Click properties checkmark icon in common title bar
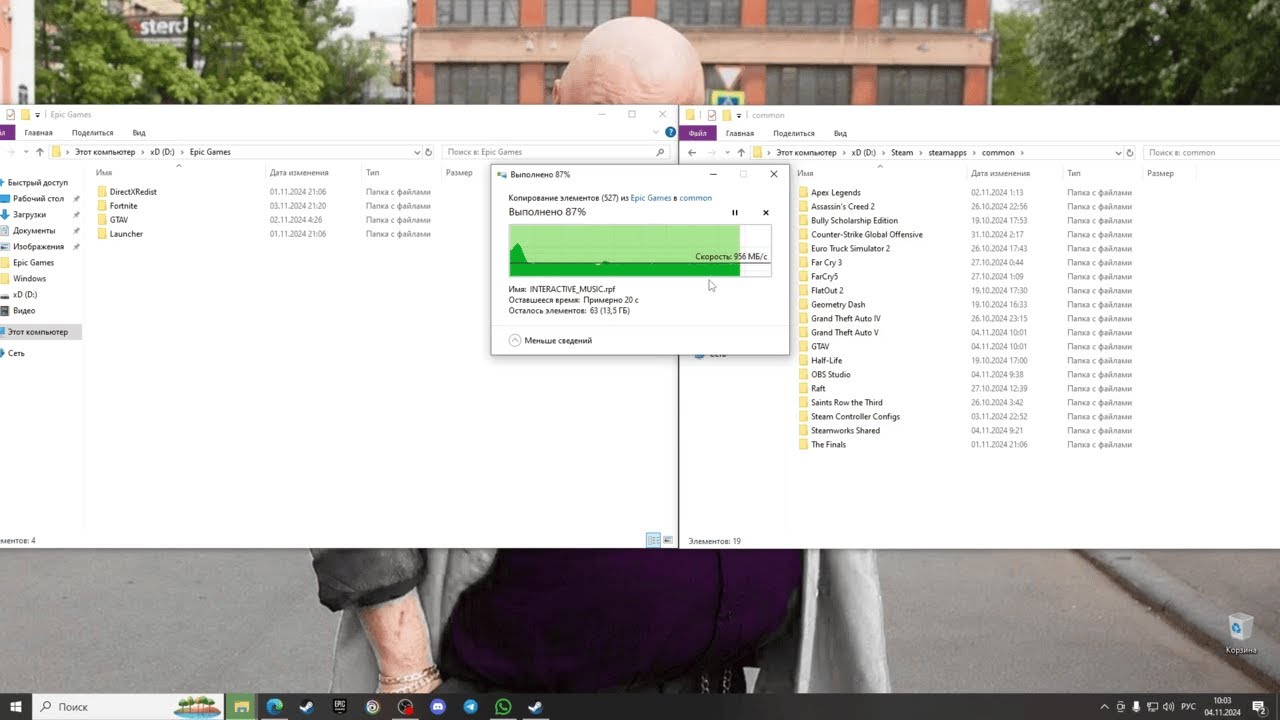Image resolution: width=1280 pixels, height=720 pixels. tap(710, 115)
